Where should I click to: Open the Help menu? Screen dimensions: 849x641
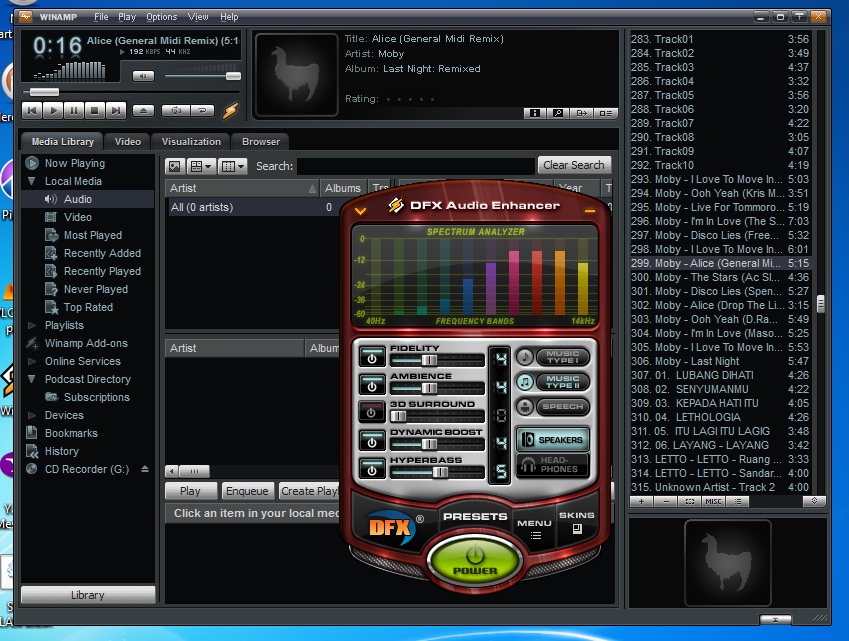pyautogui.click(x=229, y=17)
